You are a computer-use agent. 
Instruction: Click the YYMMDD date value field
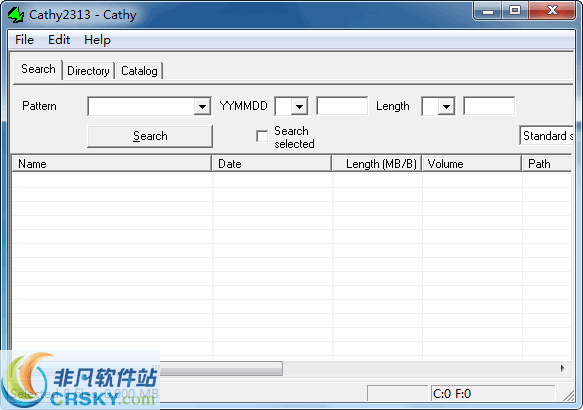[342, 106]
